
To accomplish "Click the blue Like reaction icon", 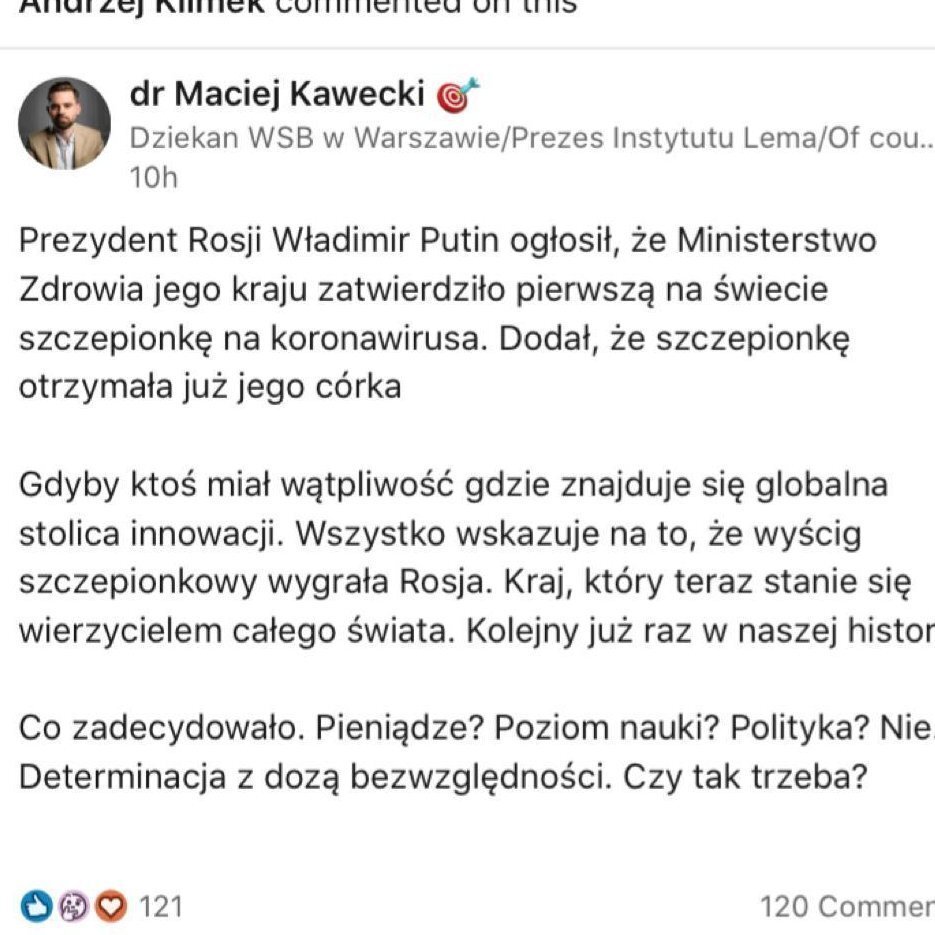I will (x=39, y=906).
